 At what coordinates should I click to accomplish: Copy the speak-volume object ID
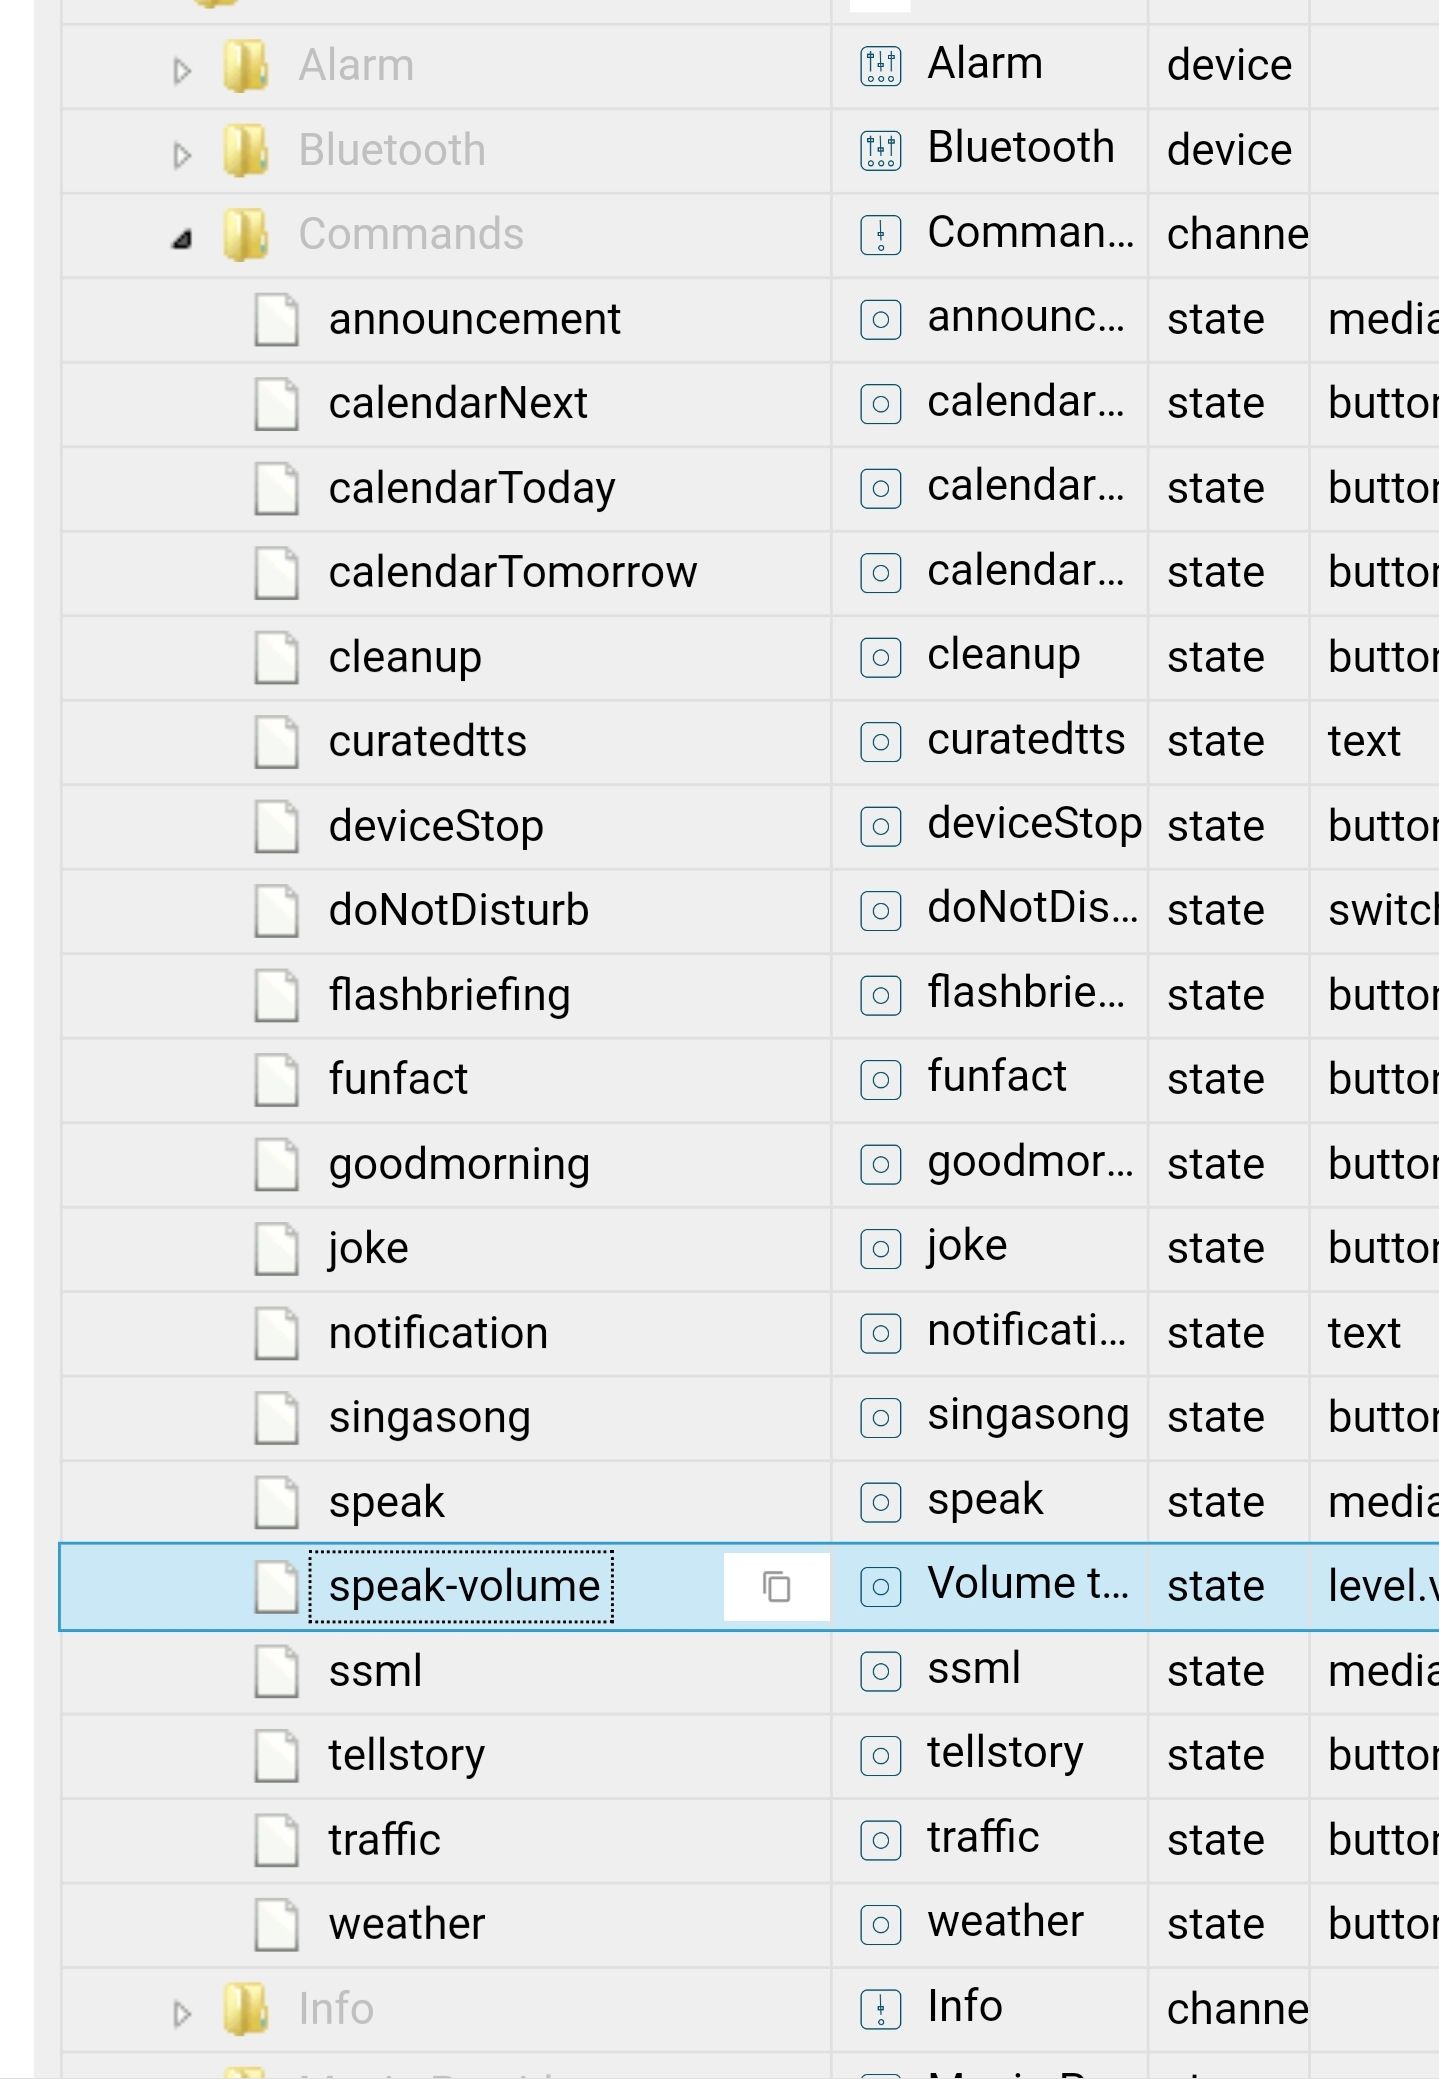(x=777, y=1587)
